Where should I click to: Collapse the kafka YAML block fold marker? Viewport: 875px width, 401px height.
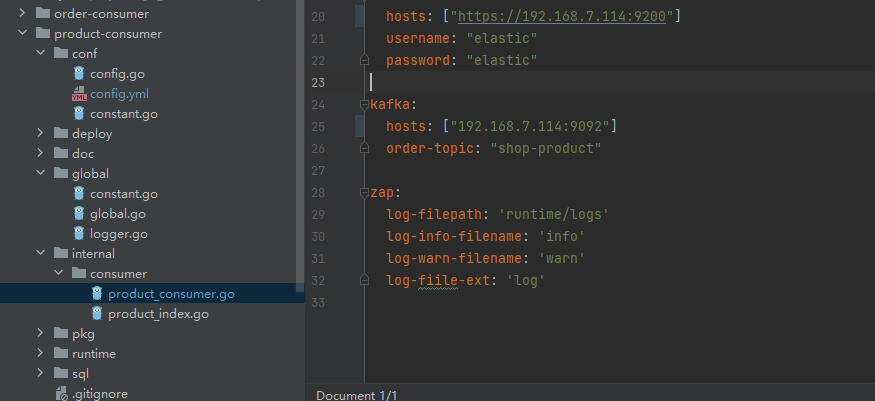click(x=364, y=104)
